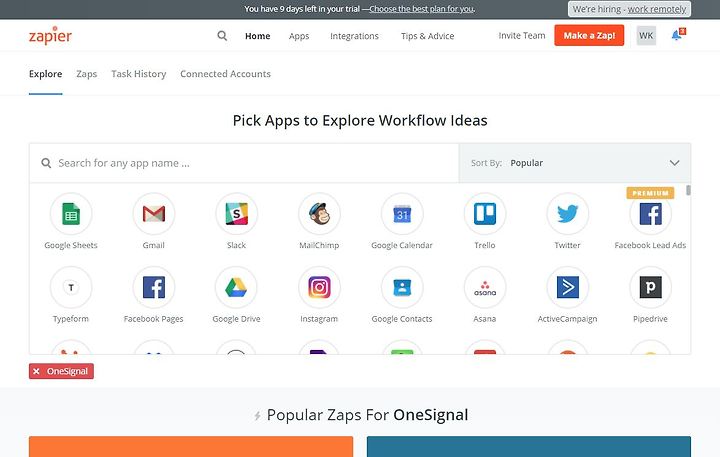Viewport: 720px width, 457px height.
Task: Follow 'Choose the best plan for you' link
Action: click(422, 9)
